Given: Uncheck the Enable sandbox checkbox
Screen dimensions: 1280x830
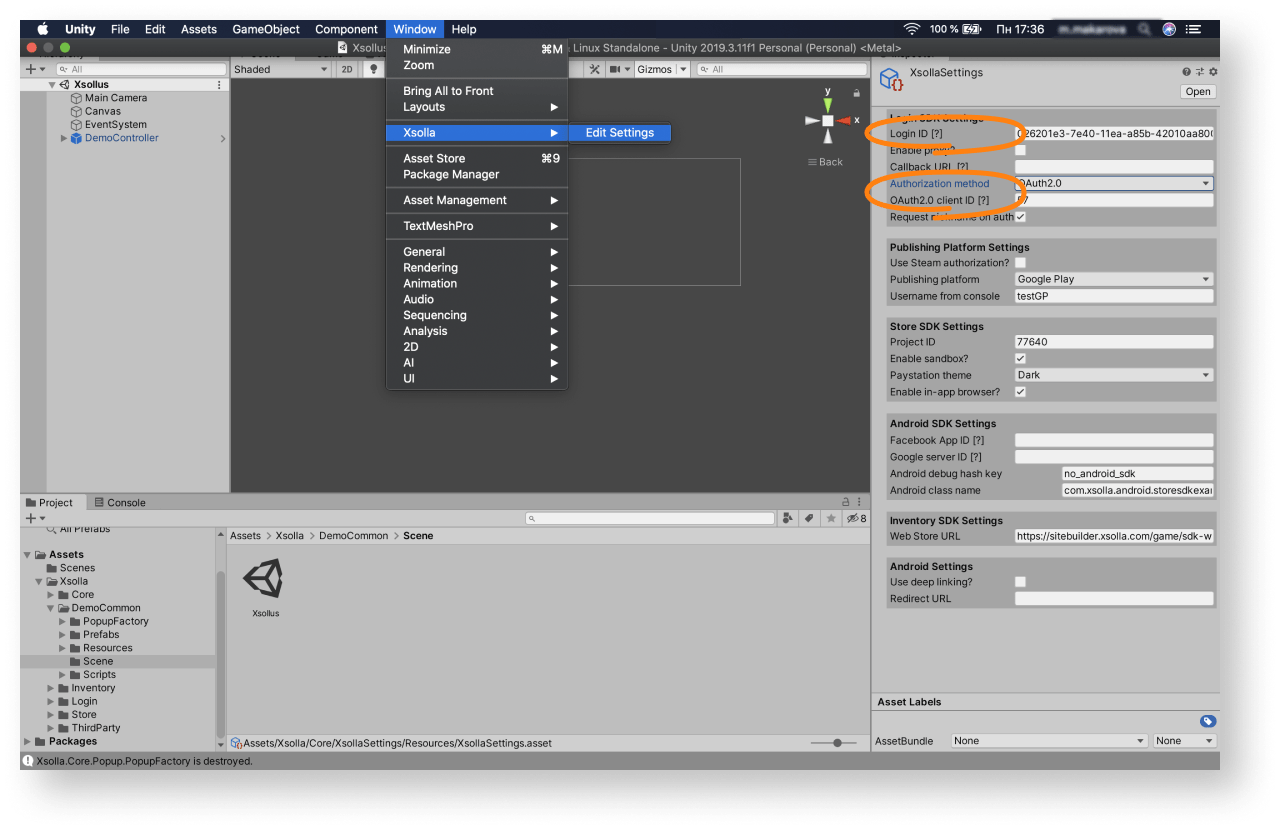Looking at the screenshot, I should click(1020, 359).
